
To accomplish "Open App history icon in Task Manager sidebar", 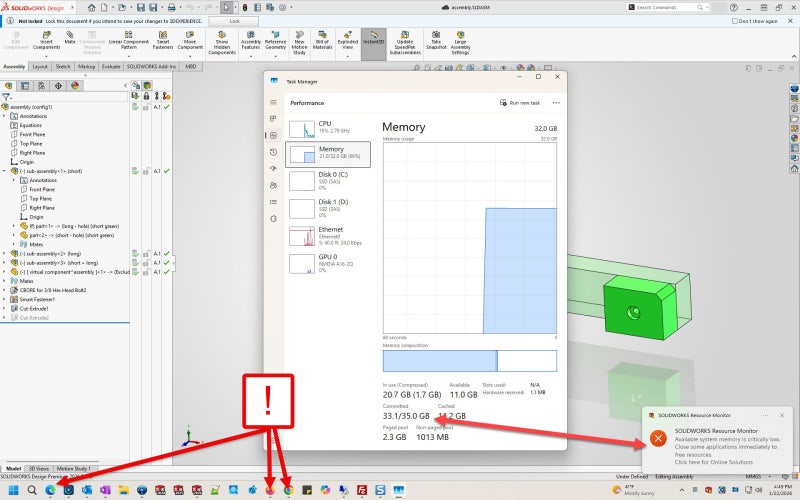I will click(273, 152).
